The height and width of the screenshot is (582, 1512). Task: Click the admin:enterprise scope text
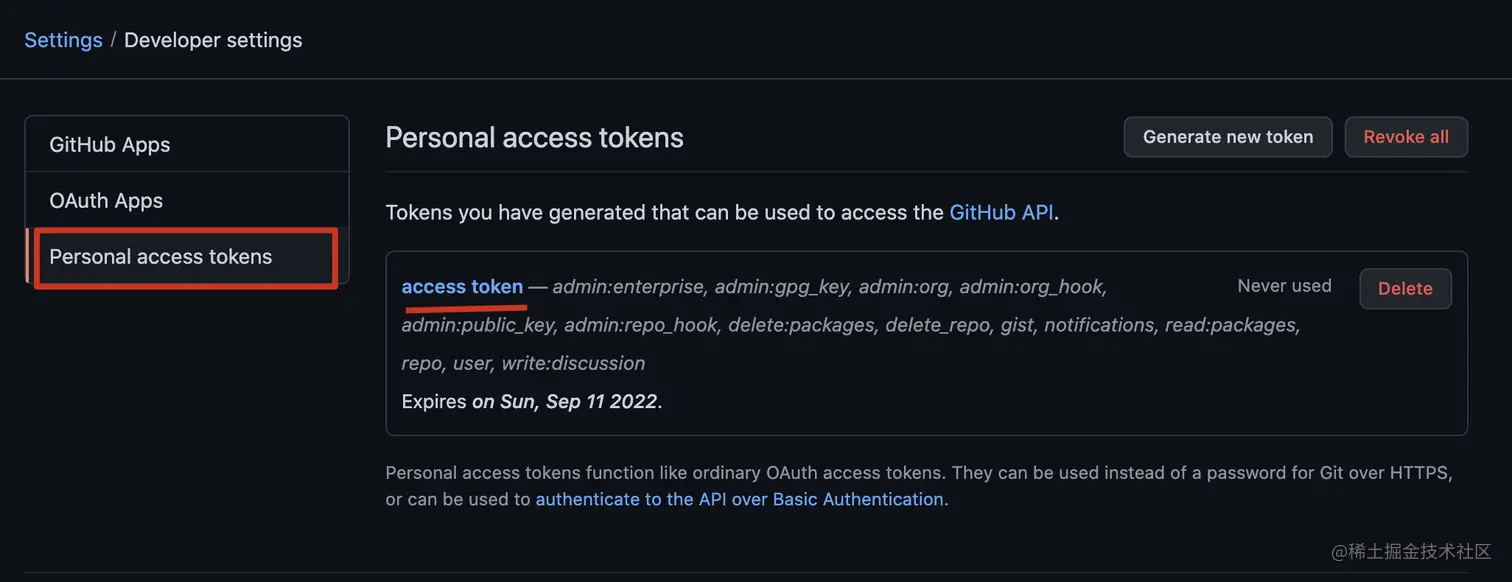629,287
